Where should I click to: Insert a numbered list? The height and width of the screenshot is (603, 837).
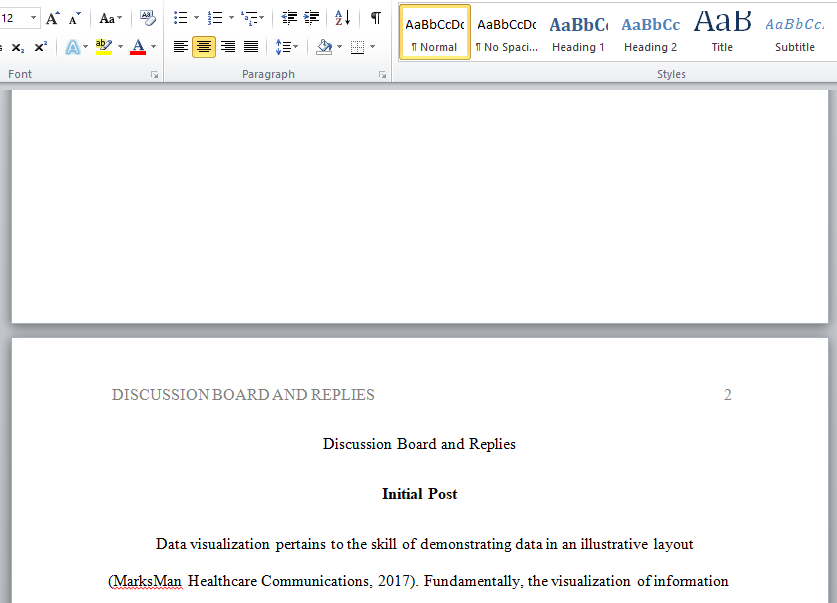215,18
